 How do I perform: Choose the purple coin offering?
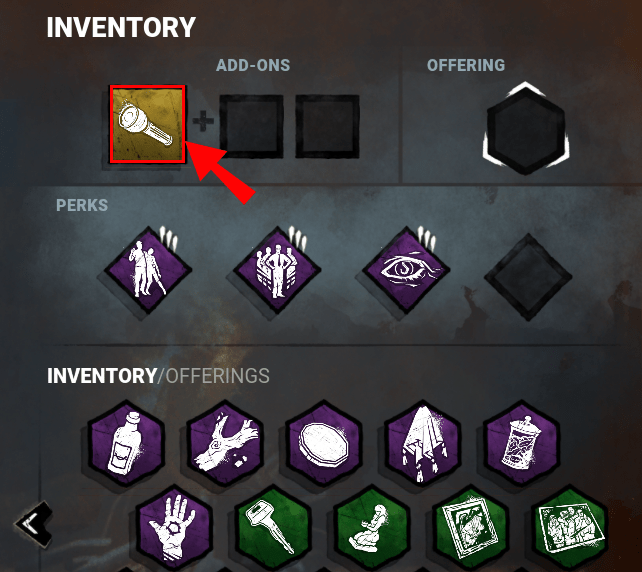324,443
